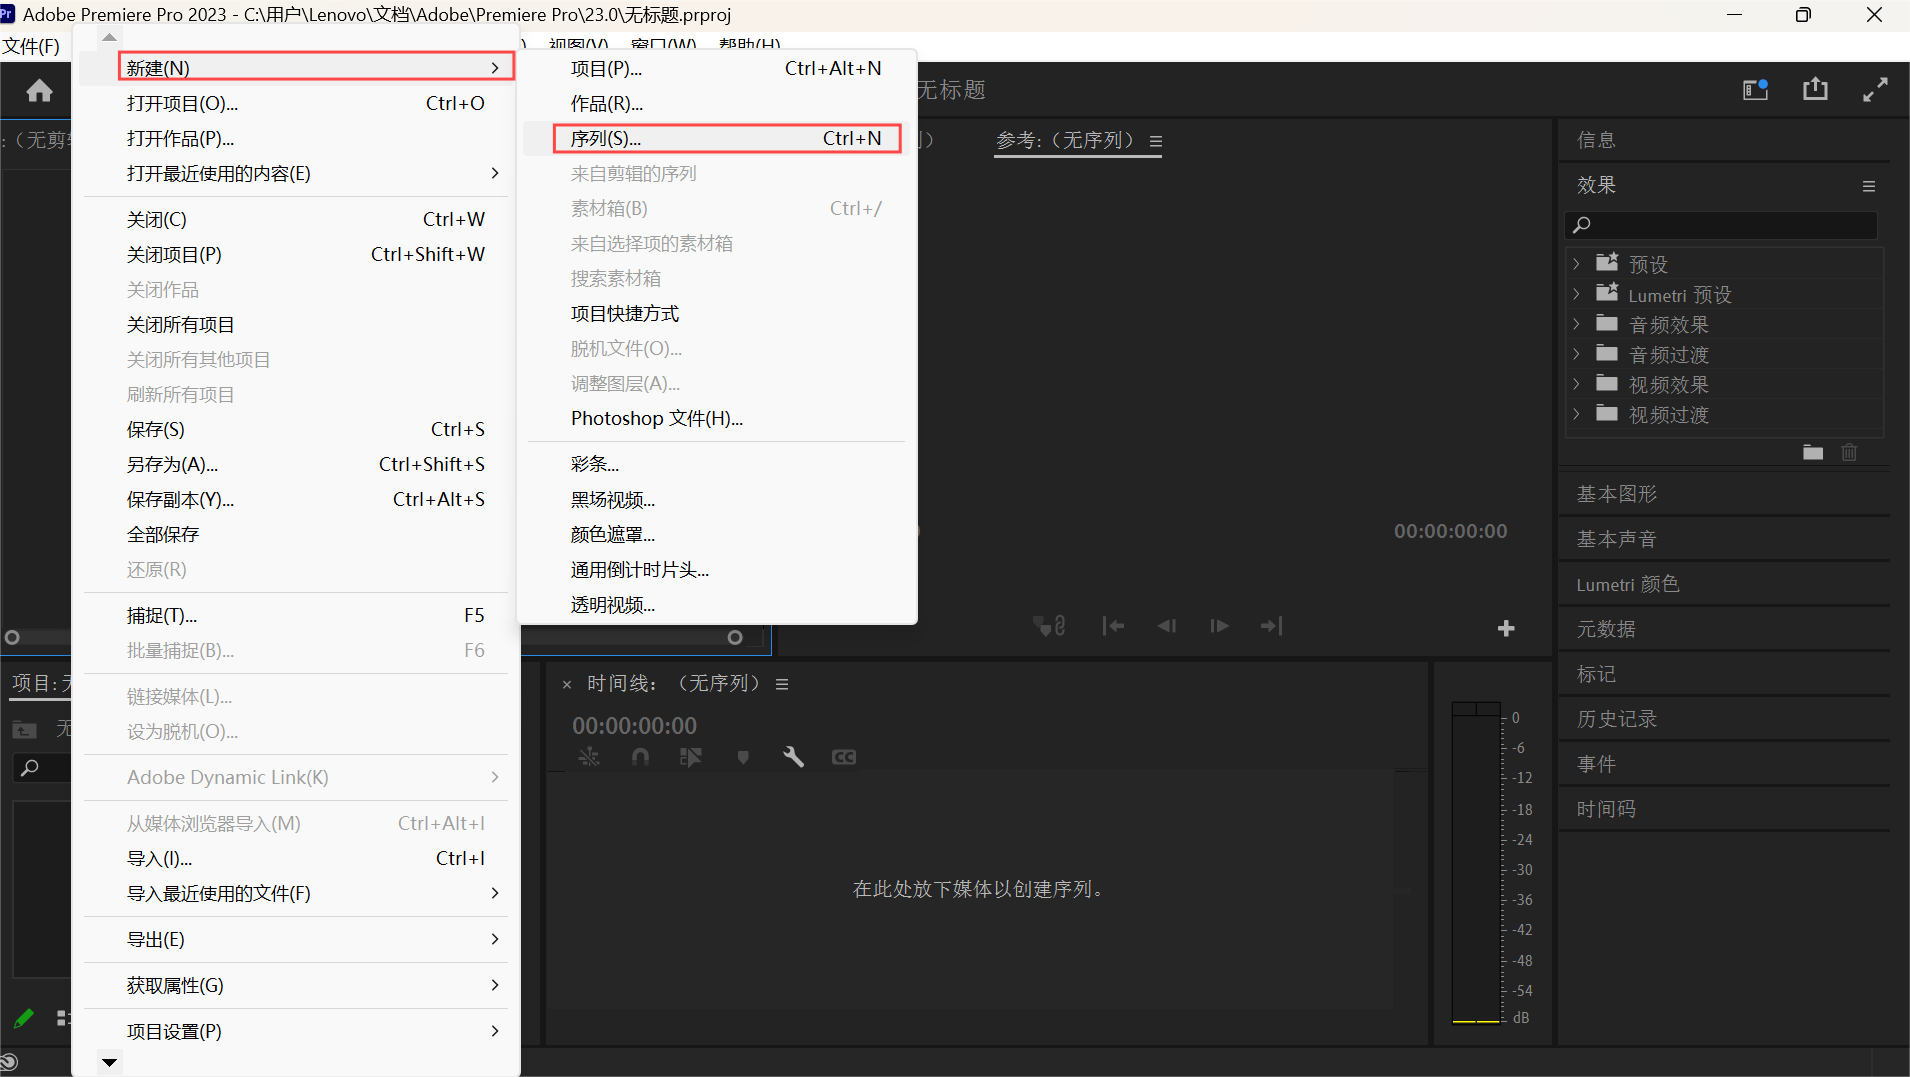
Task: Click Creative Cloud status icon at bottom left
Action: click(x=9, y=1062)
